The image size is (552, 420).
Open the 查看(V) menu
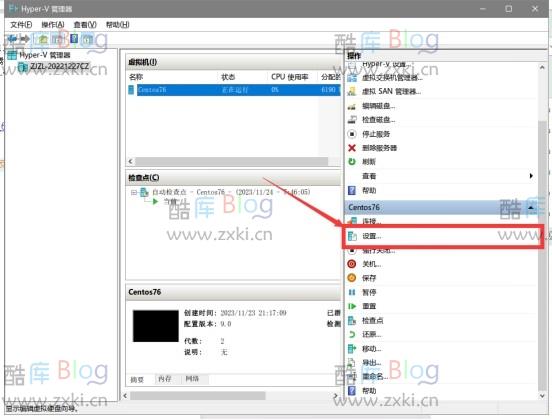coord(85,25)
